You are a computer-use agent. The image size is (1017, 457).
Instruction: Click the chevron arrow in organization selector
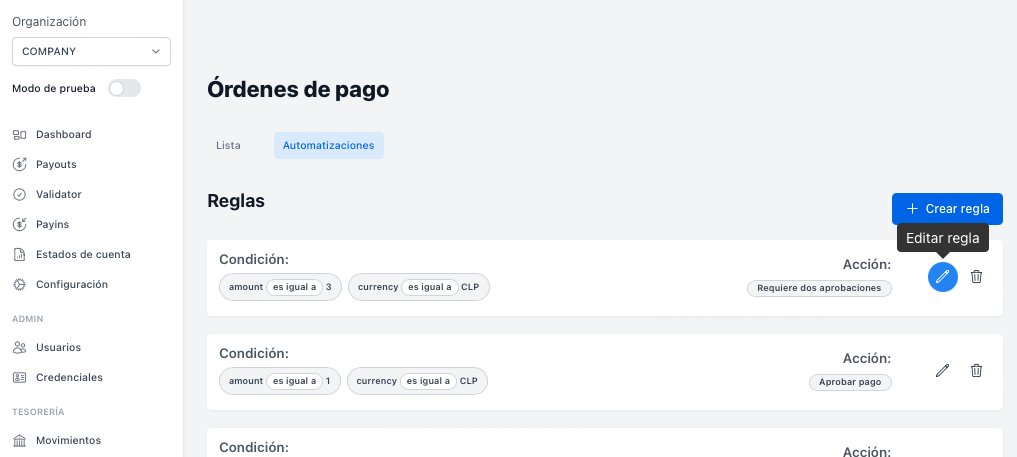point(156,51)
